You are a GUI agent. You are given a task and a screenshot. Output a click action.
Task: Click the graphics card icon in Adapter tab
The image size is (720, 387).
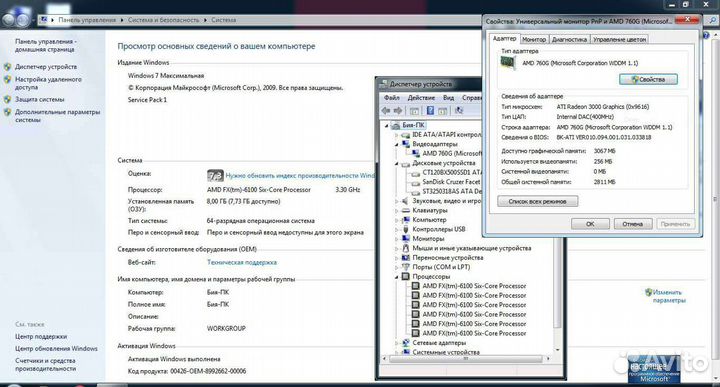click(508, 63)
